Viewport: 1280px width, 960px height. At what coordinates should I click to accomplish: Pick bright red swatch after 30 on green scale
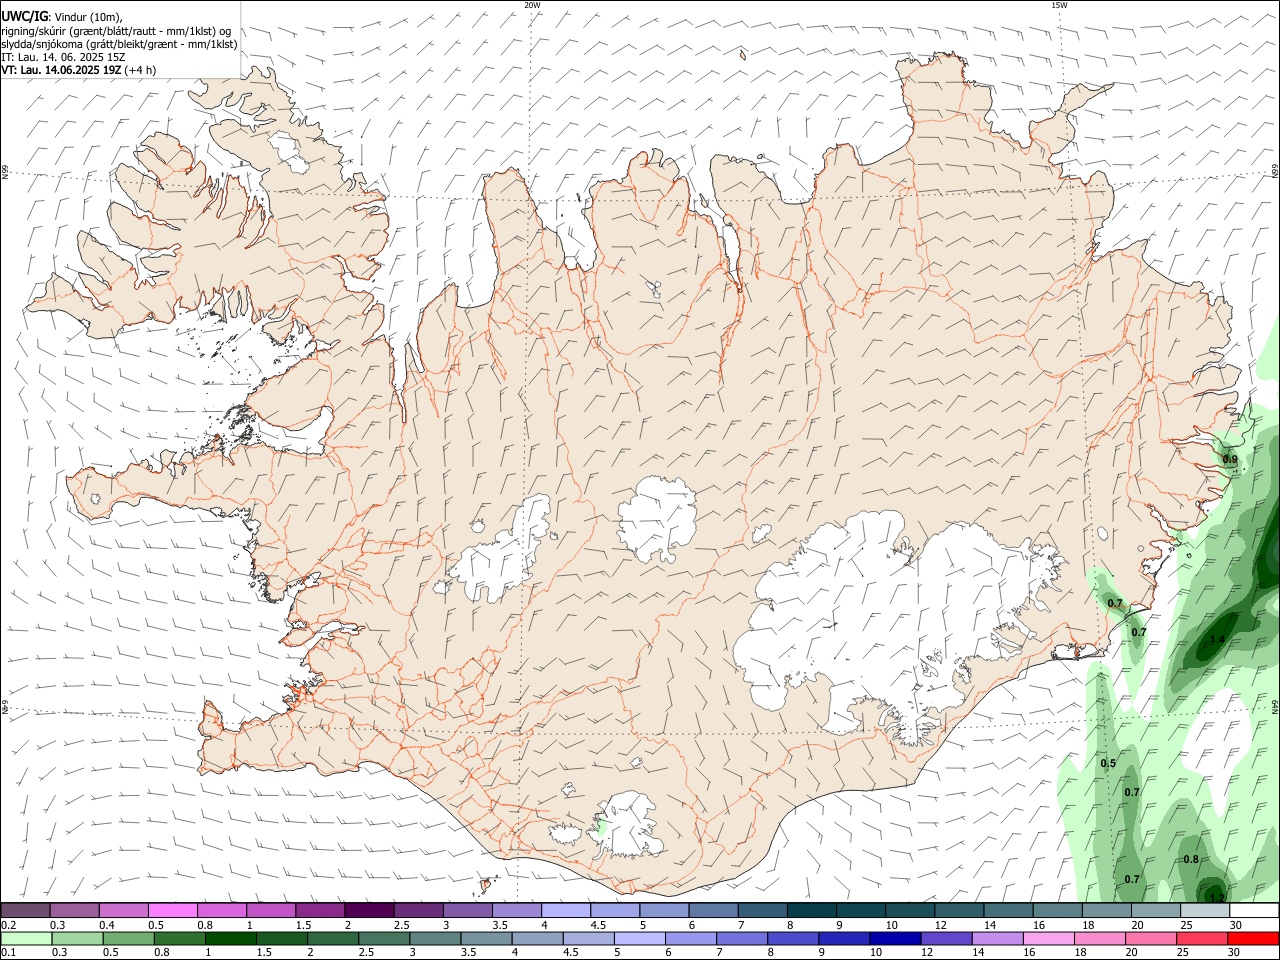(1251, 939)
